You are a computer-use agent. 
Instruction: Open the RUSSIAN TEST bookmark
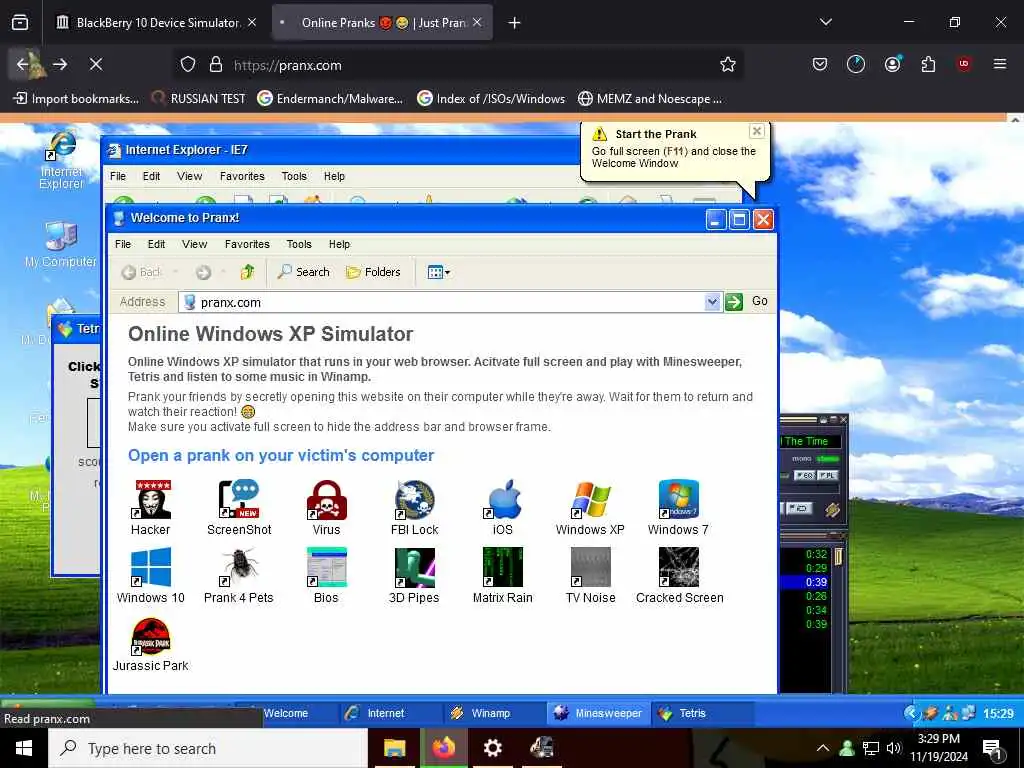point(199,99)
